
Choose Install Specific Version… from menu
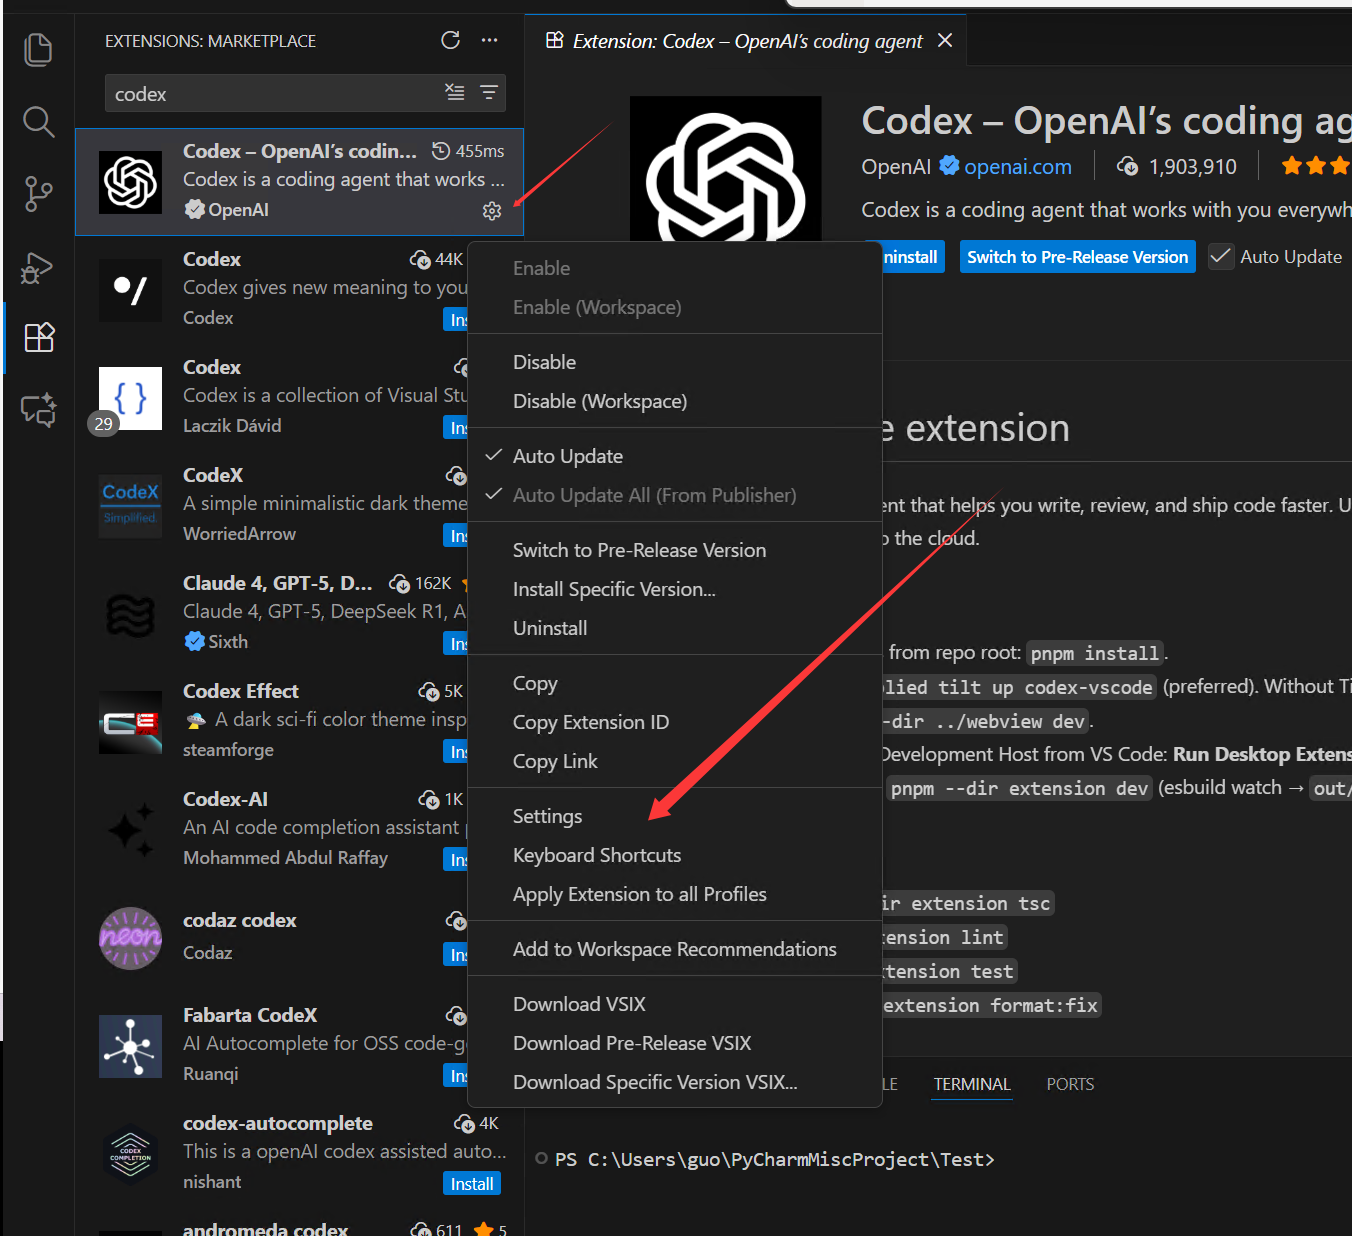click(613, 589)
